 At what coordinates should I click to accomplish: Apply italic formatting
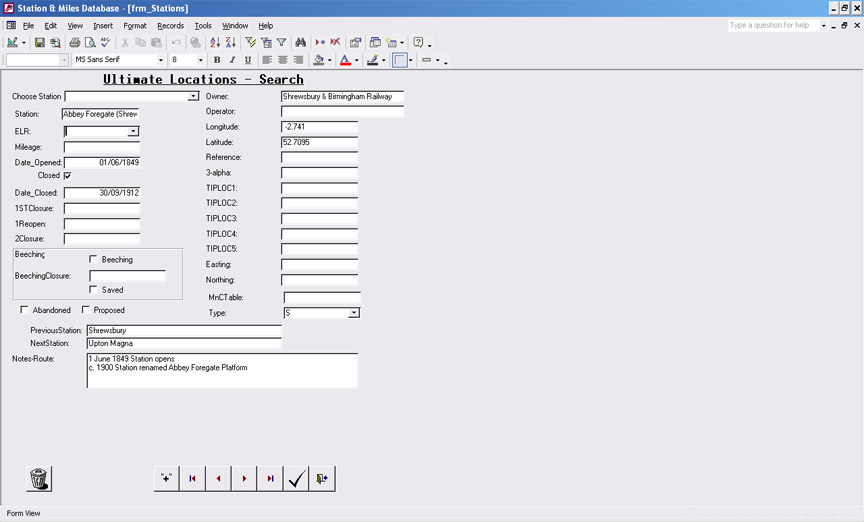click(232, 60)
